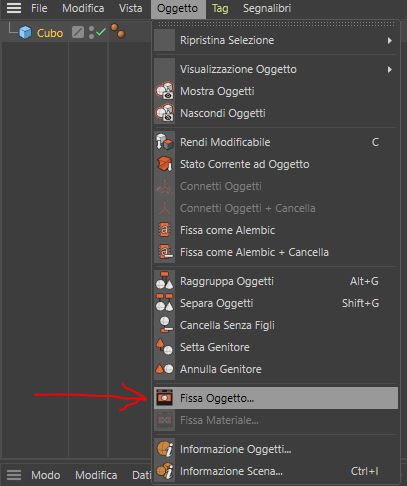Screen dimensions: 407x486
Task: Toggle the green checkmark enabling Cubo
Action: pos(101,32)
